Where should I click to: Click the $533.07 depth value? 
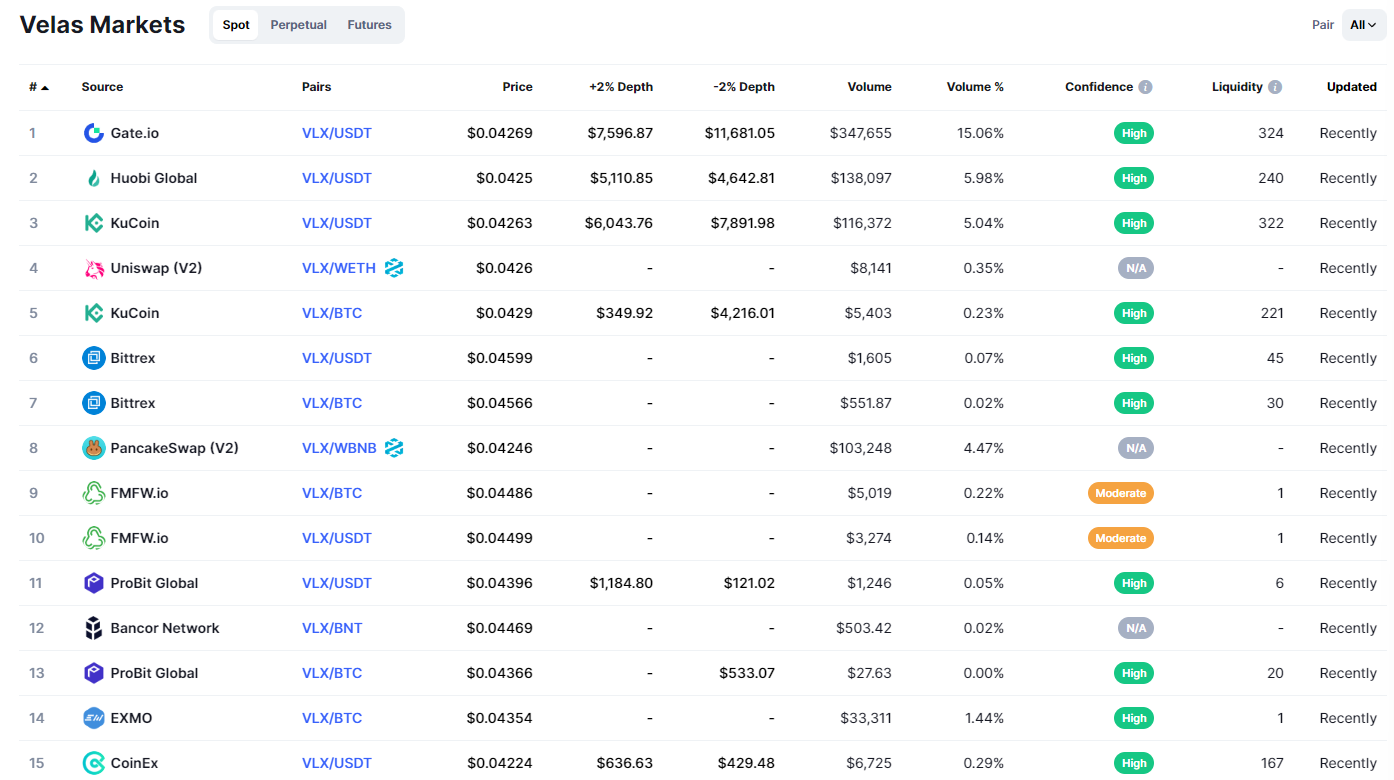[x=747, y=673]
